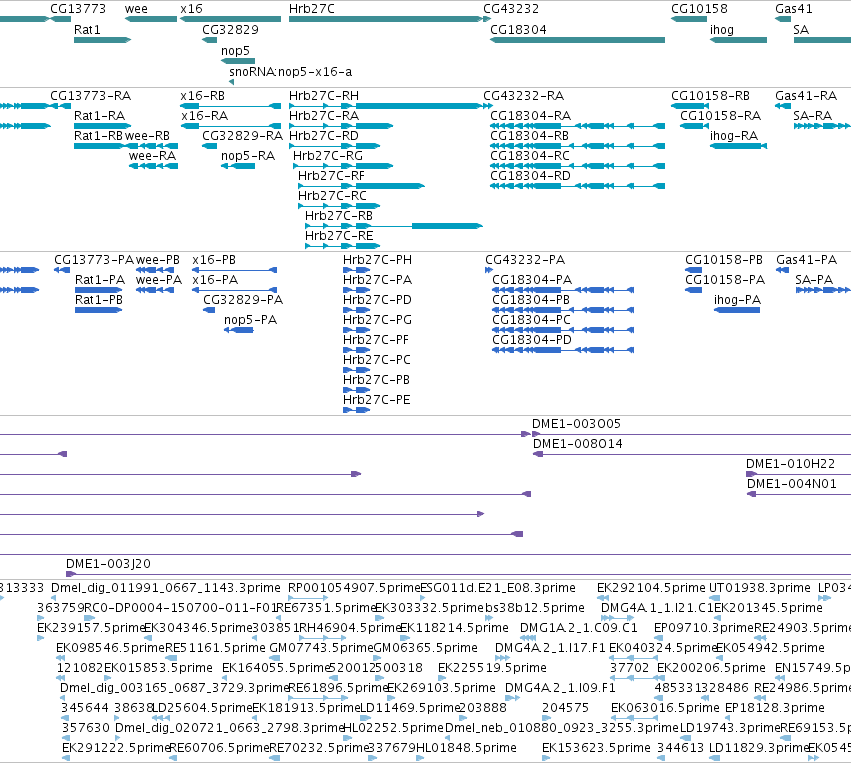The image size is (851, 763).
Task: Select EST Dmel_dig_011991_0667_1143.3prime
Action: tap(166, 588)
